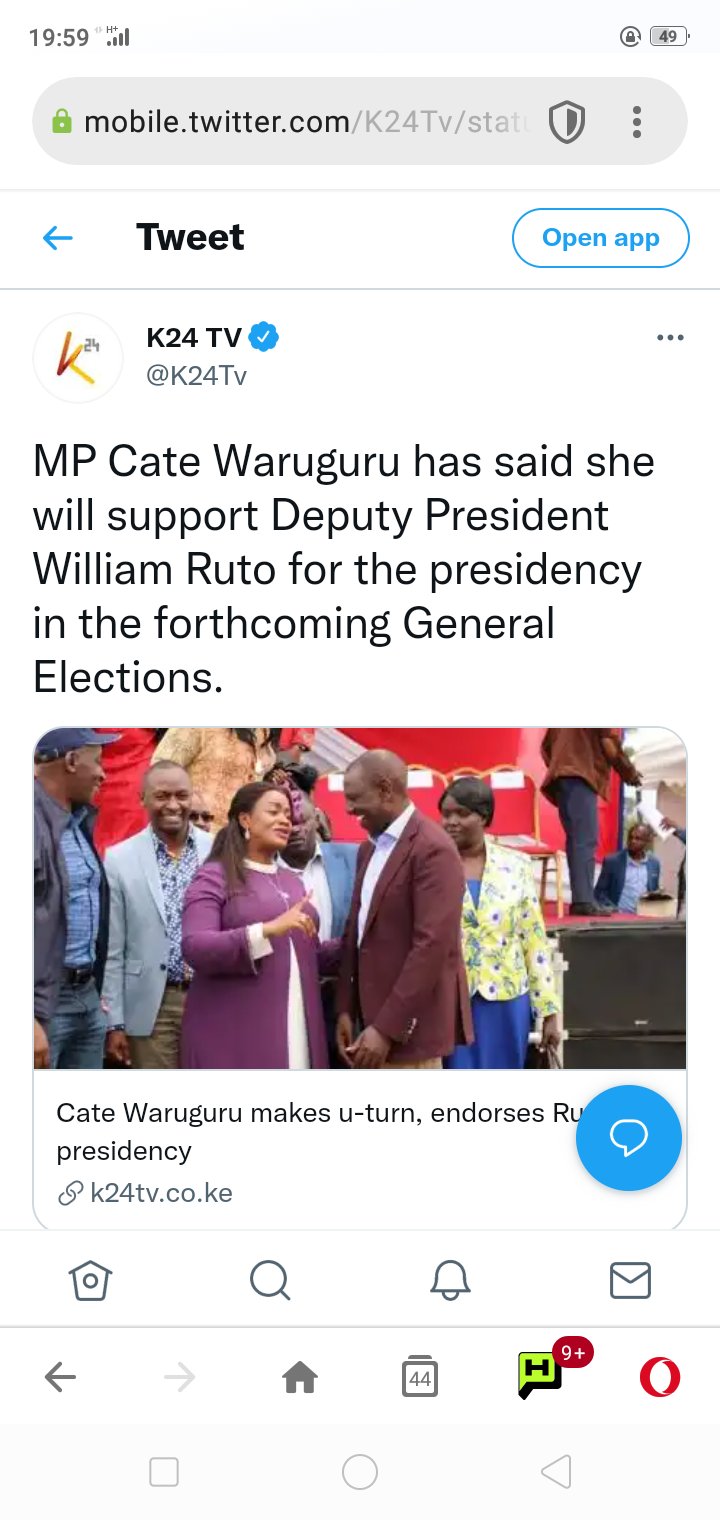This screenshot has width=720, height=1520.
Task: Tap the browser shield protection icon
Action: (567, 123)
